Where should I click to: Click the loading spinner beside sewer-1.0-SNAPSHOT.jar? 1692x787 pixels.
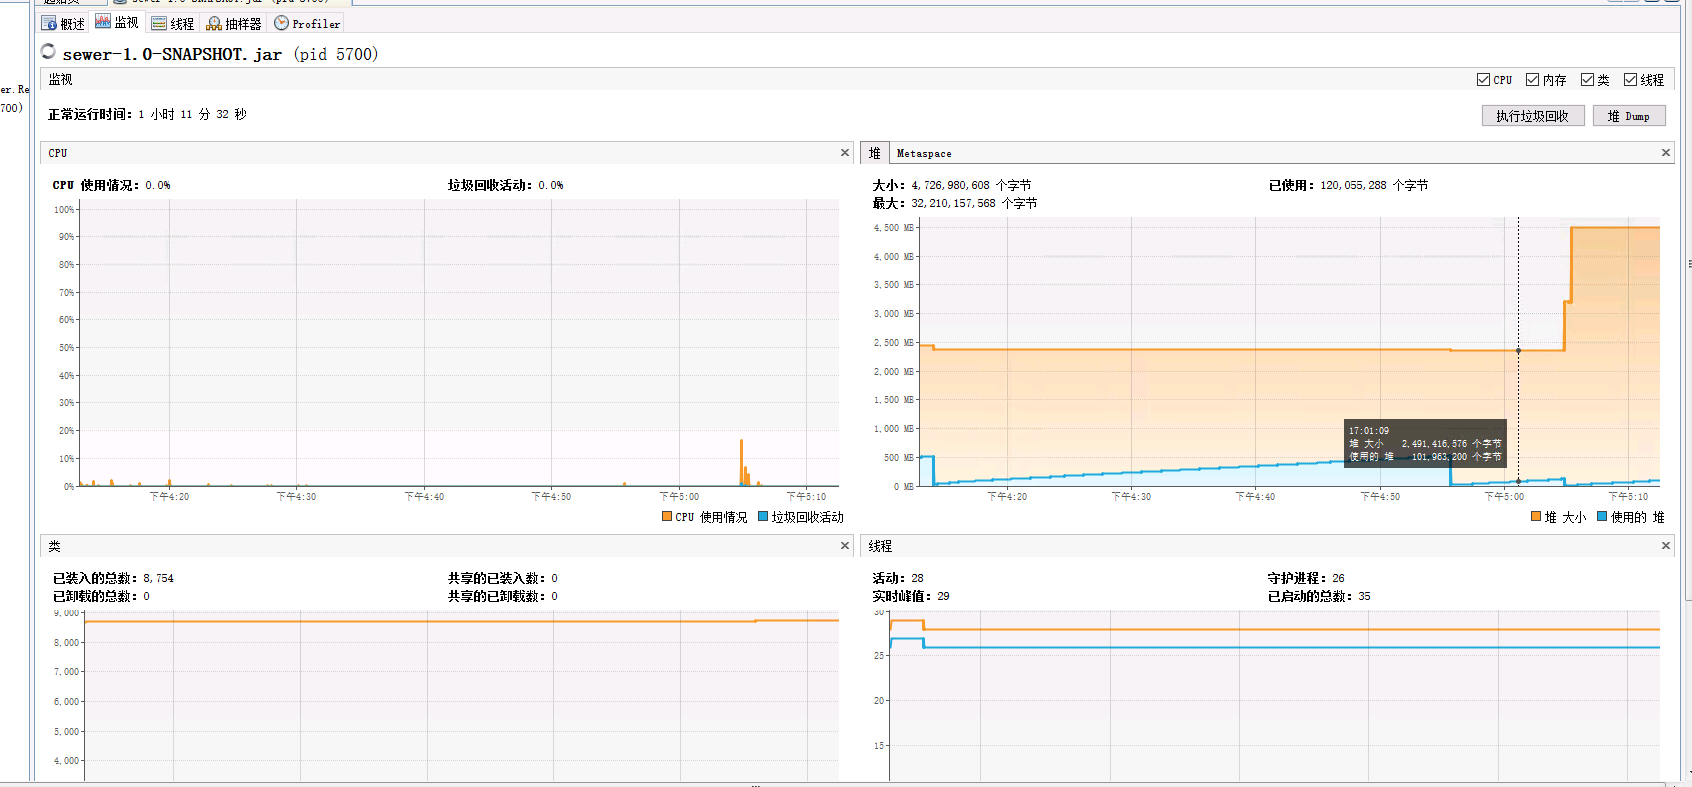[x=48, y=51]
